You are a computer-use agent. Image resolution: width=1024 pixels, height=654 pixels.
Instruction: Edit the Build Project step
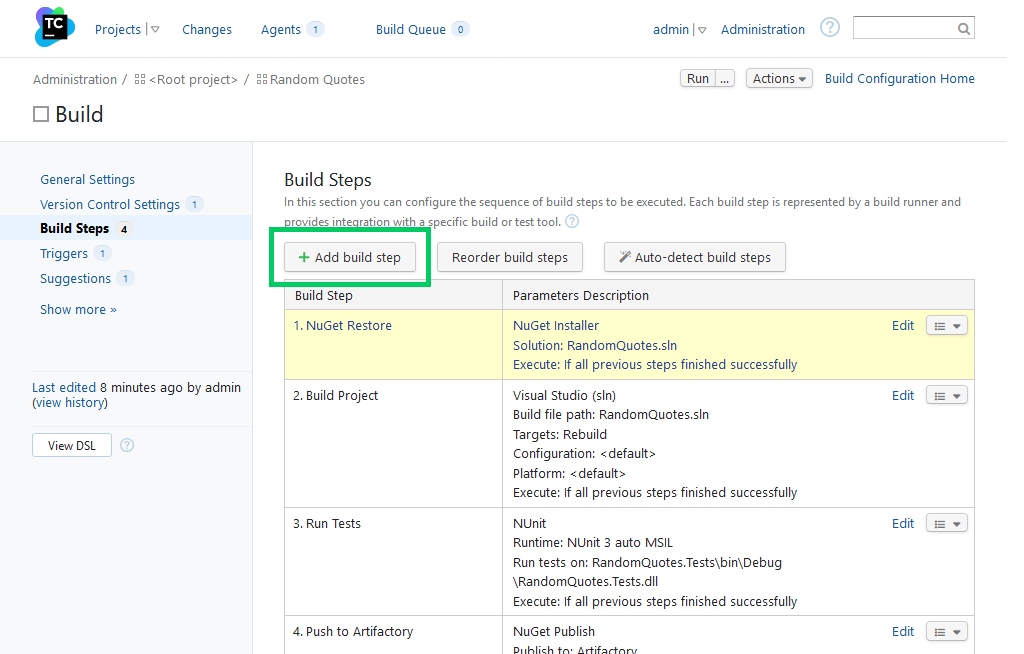point(903,395)
